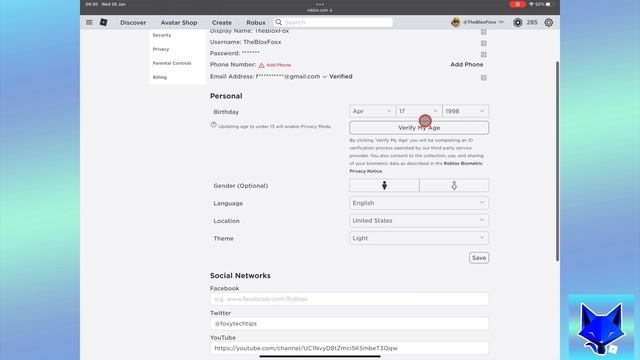Click the Username: TheBloxFoxx text
Screen dimensions: 640x360
[245, 42]
